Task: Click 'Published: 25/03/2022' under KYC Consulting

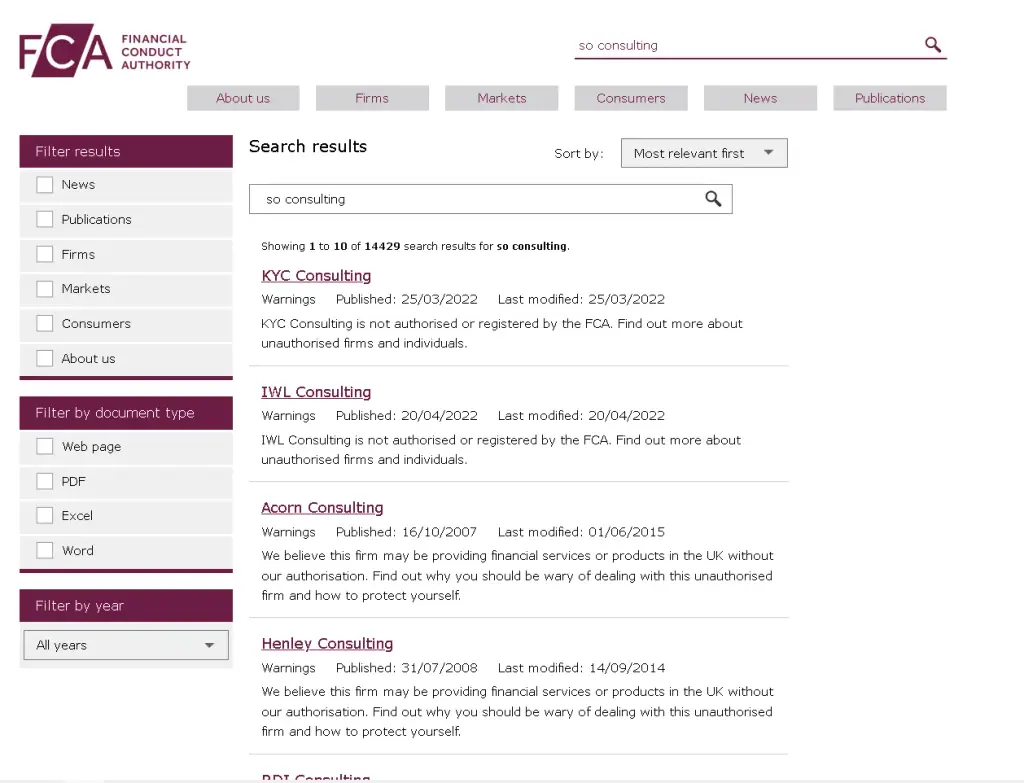Action: point(406,299)
